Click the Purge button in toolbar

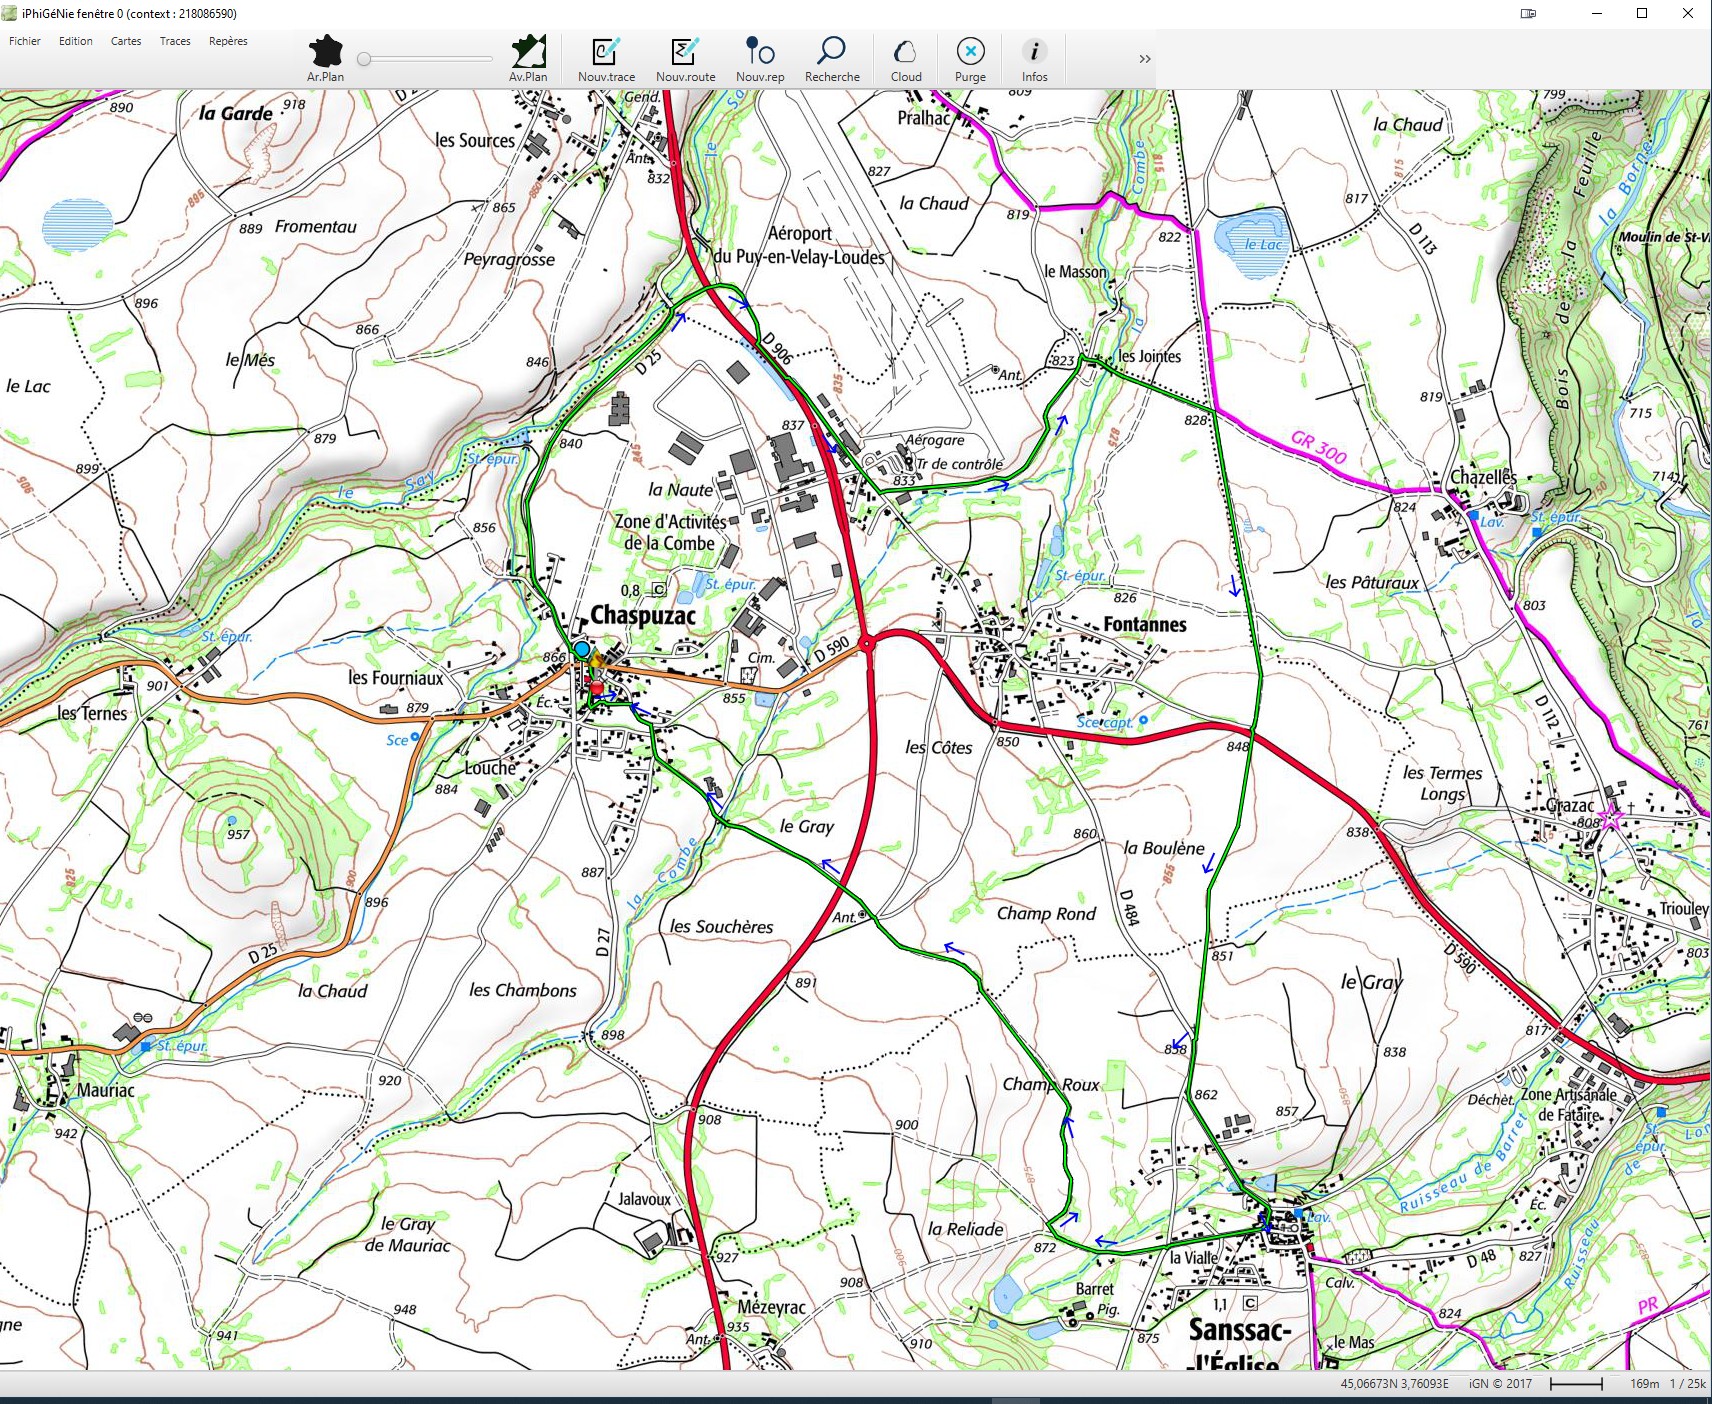[970, 52]
